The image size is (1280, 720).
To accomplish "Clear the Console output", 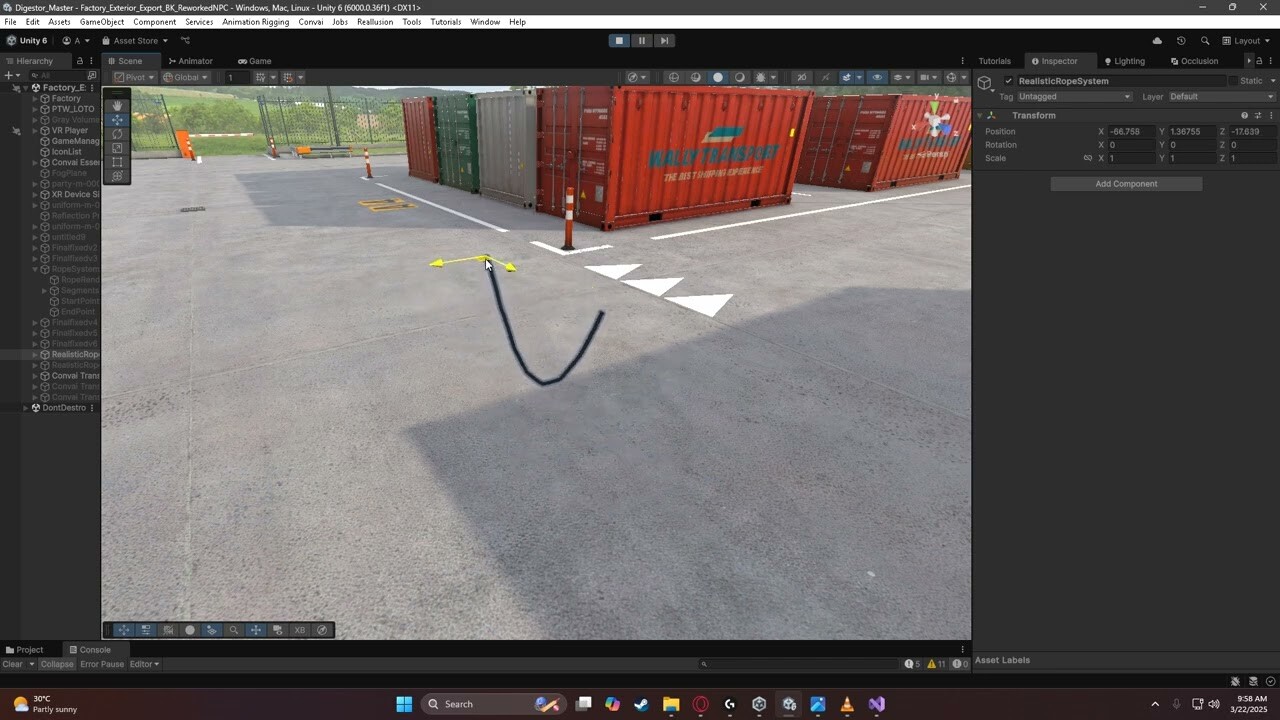I will pyautogui.click(x=15, y=664).
